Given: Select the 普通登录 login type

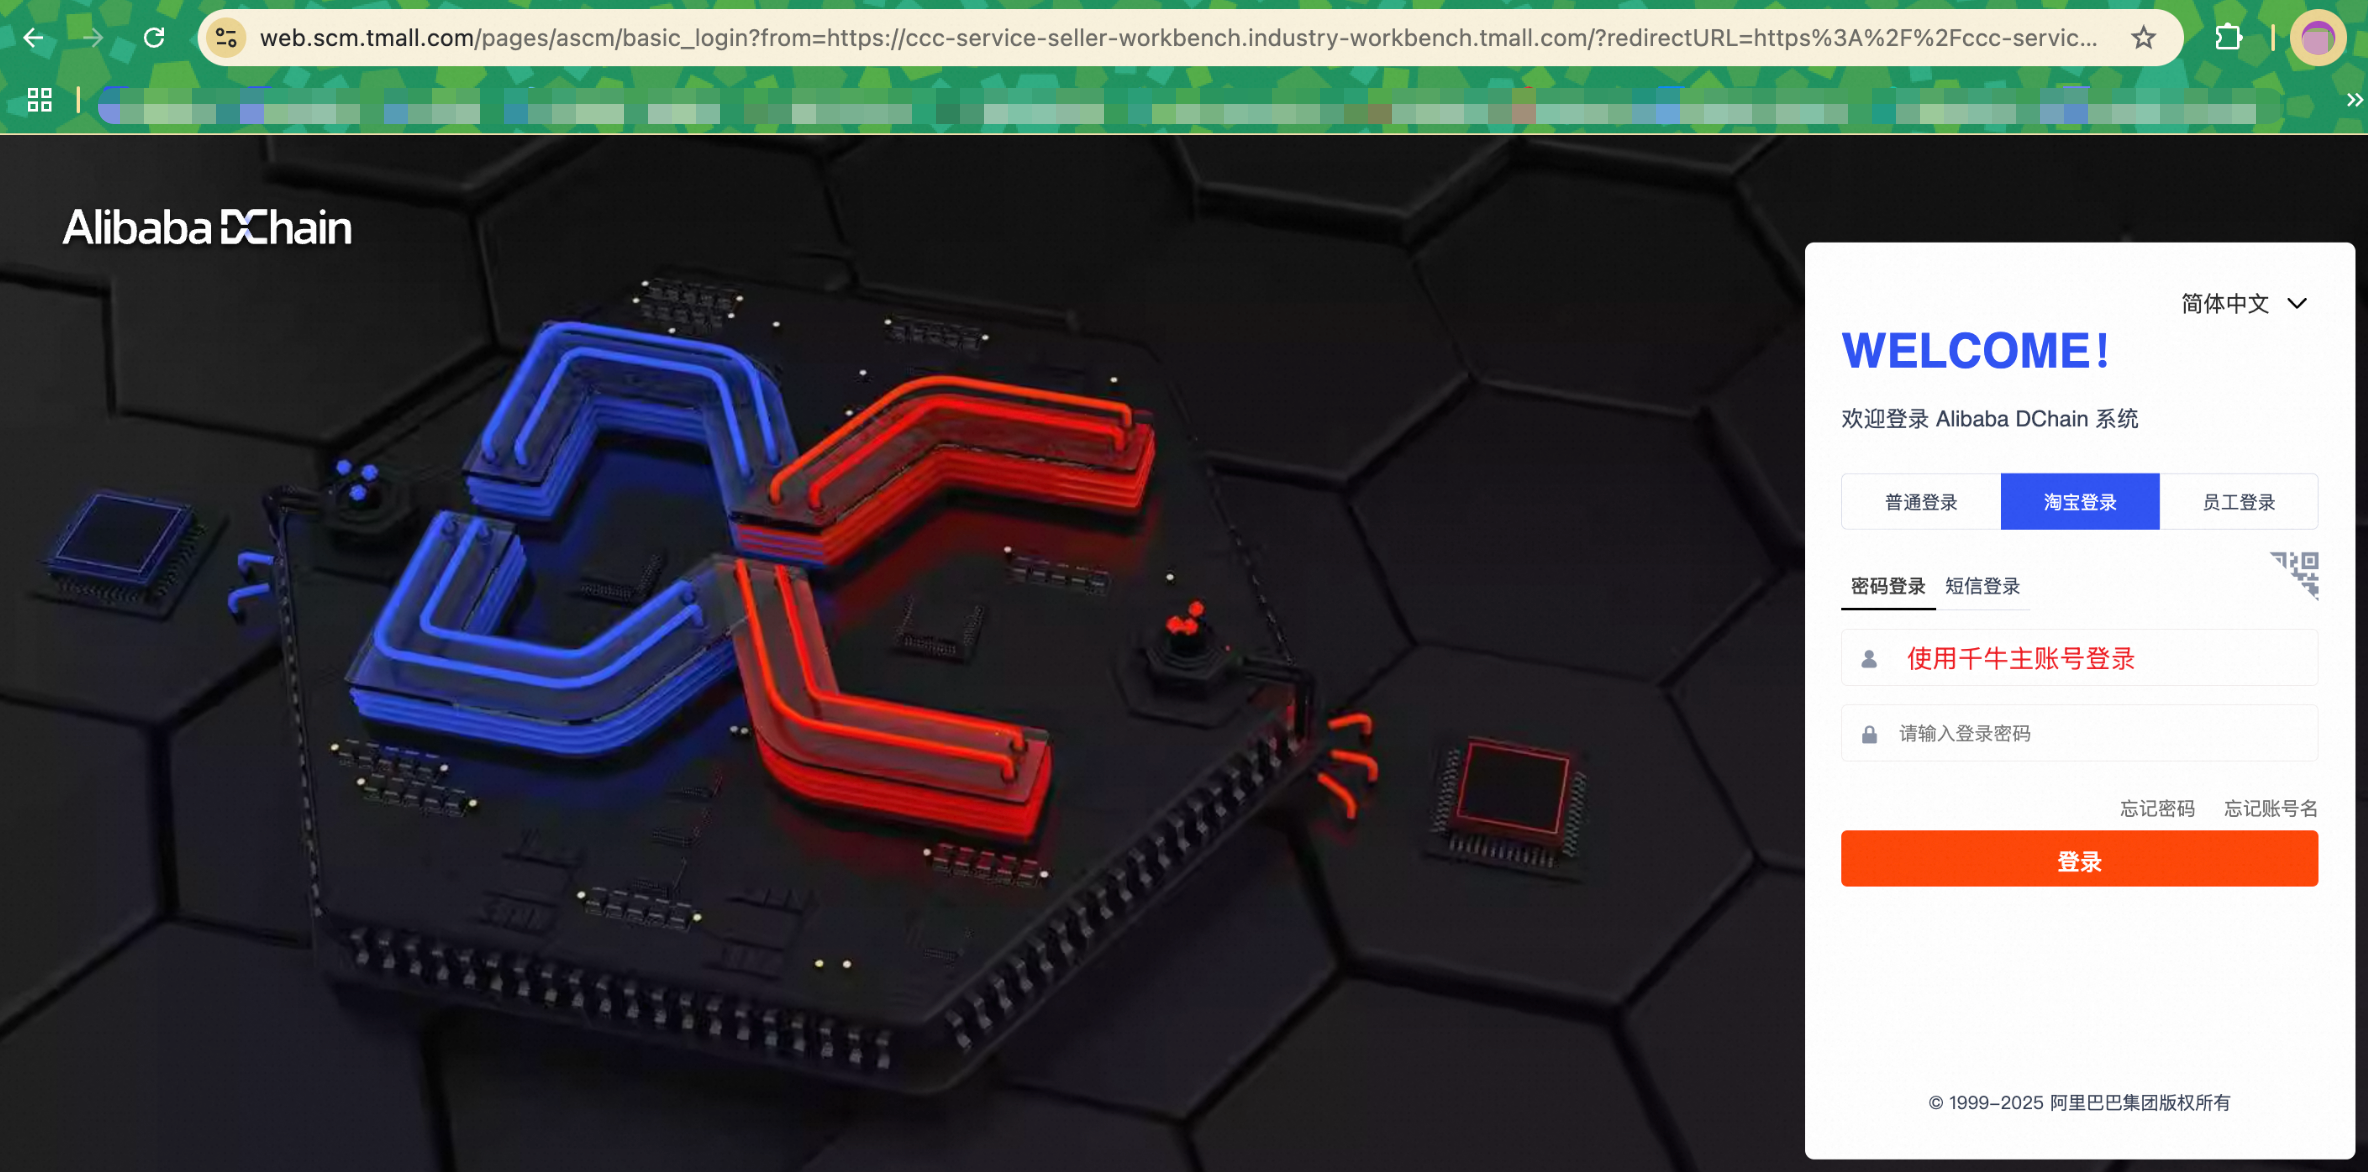Looking at the screenshot, I should [1921, 502].
